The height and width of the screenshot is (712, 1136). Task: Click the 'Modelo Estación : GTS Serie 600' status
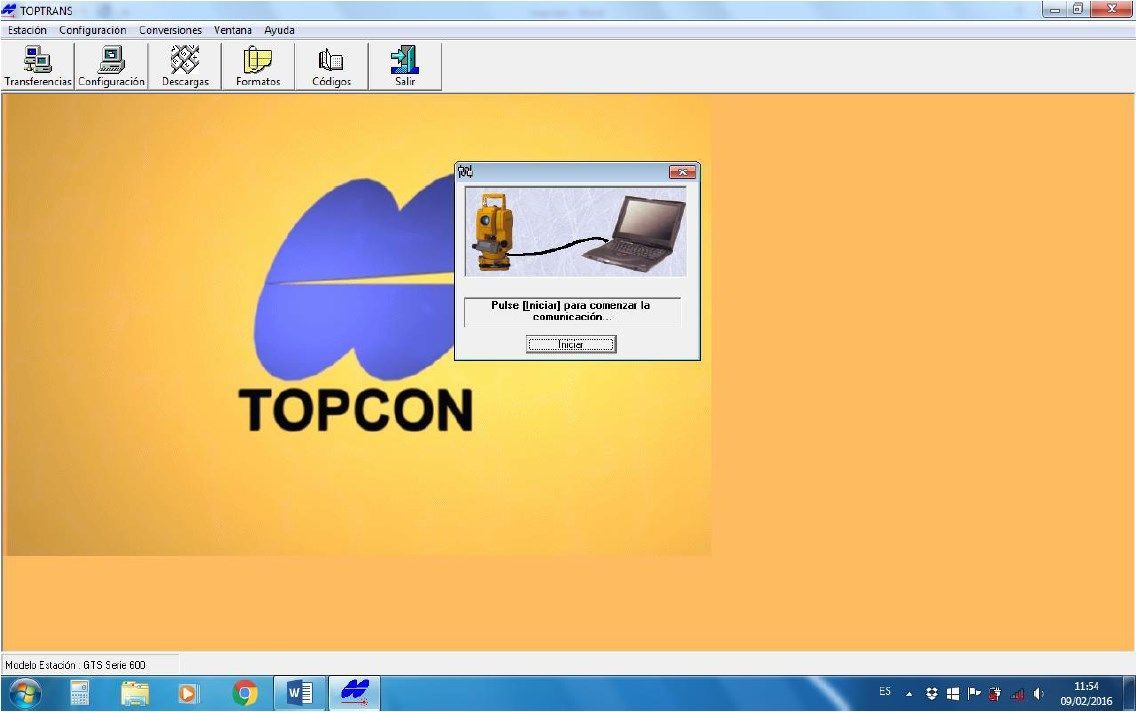click(75, 665)
